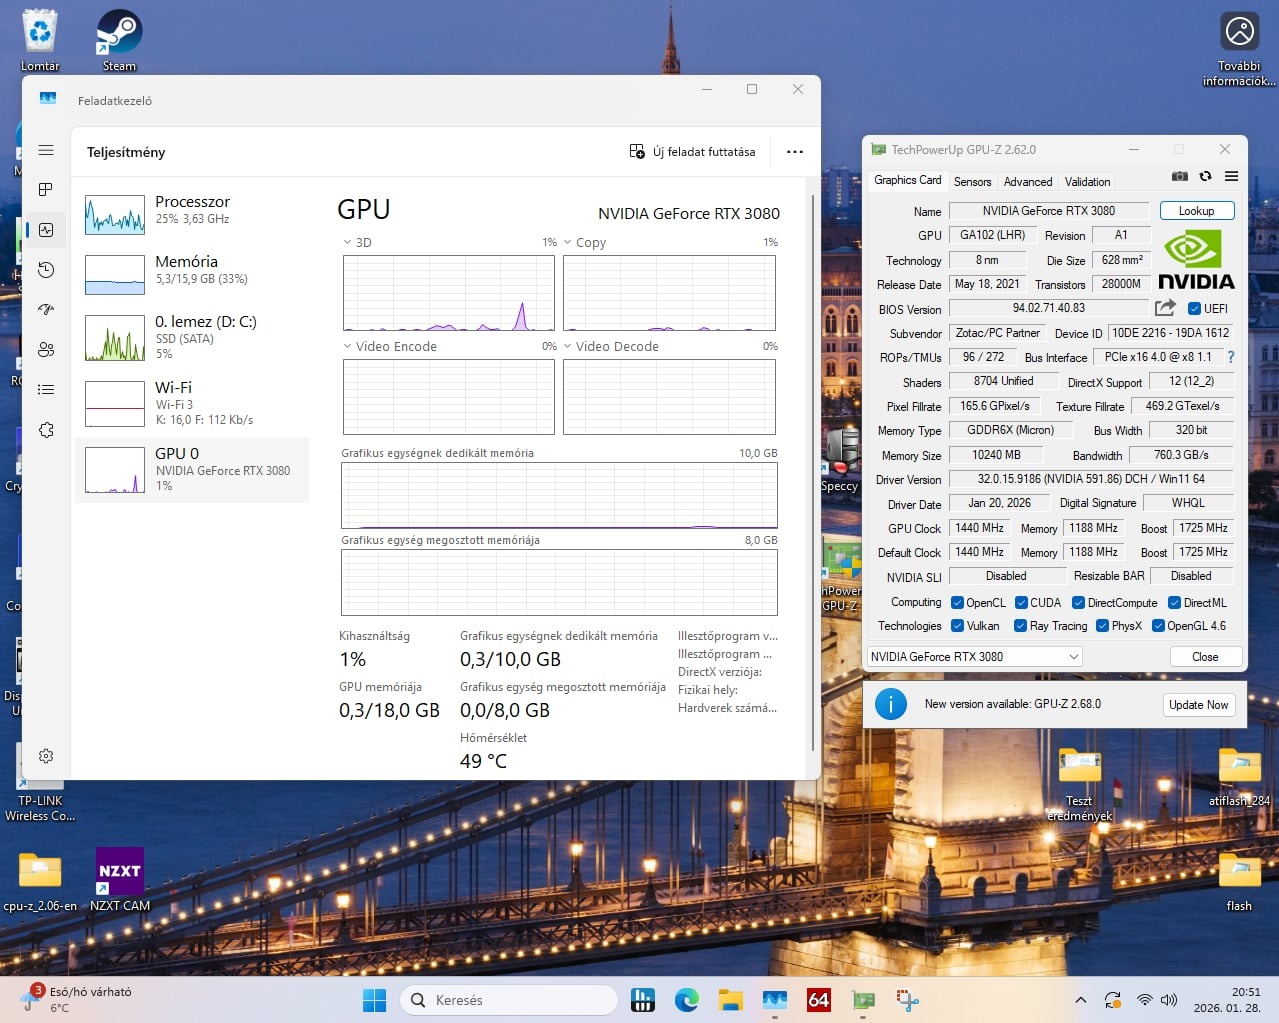This screenshot has height=1023, width=1279.
Task: Open Processes page icon in Task Manager sidebar
Action: tap(46, 189)
